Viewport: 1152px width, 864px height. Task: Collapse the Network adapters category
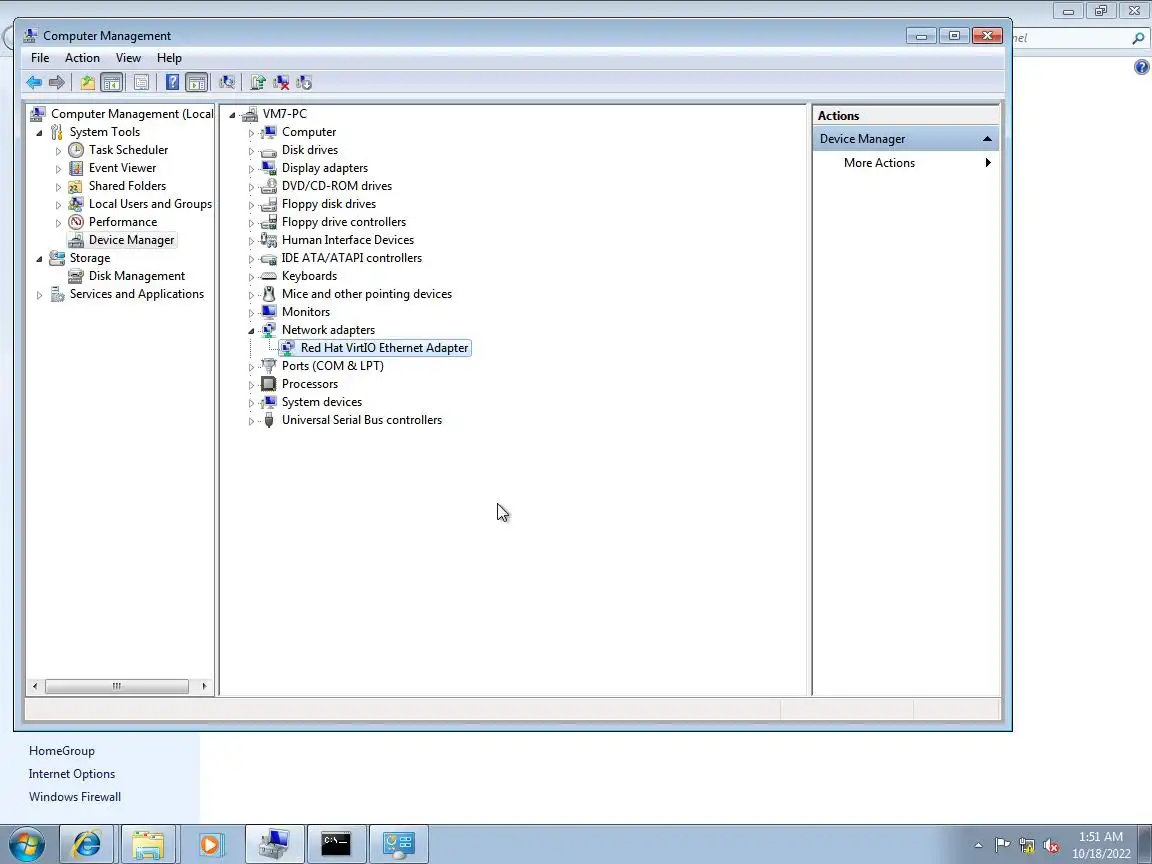click(251, 331)
